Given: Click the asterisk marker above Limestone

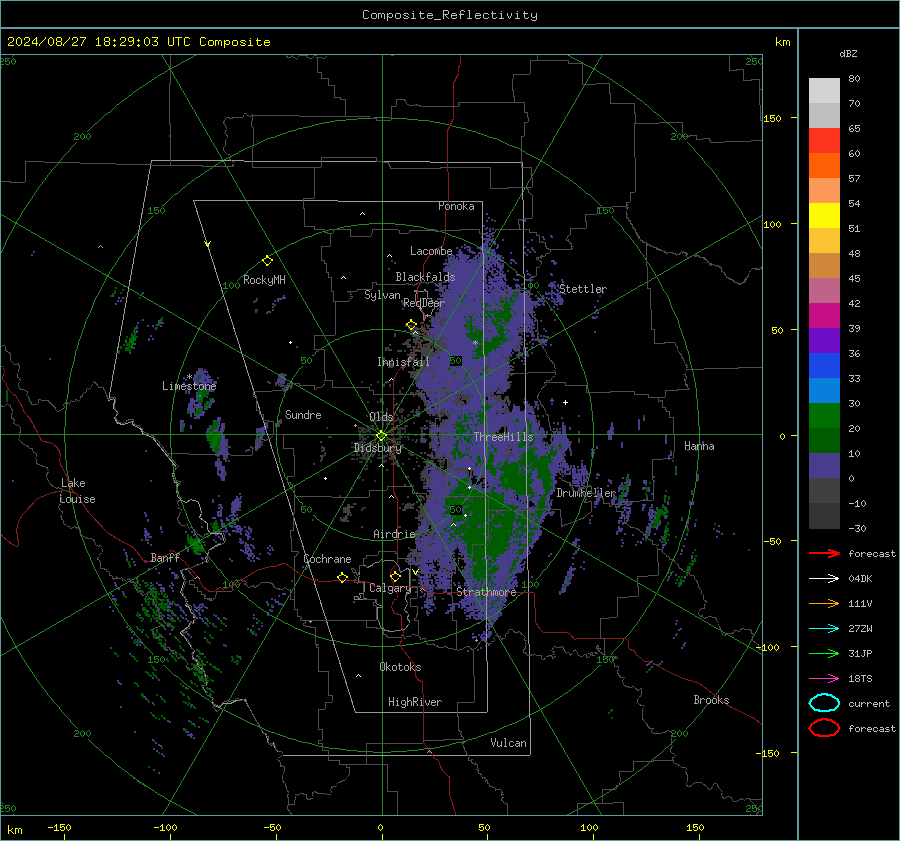Looking at the screenshot, I should tap(189, 377).
